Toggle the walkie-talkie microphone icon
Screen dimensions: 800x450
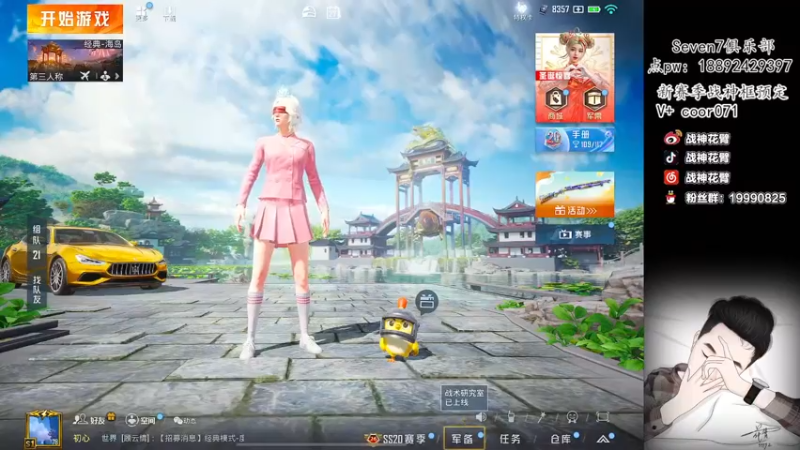pos(511,417)
